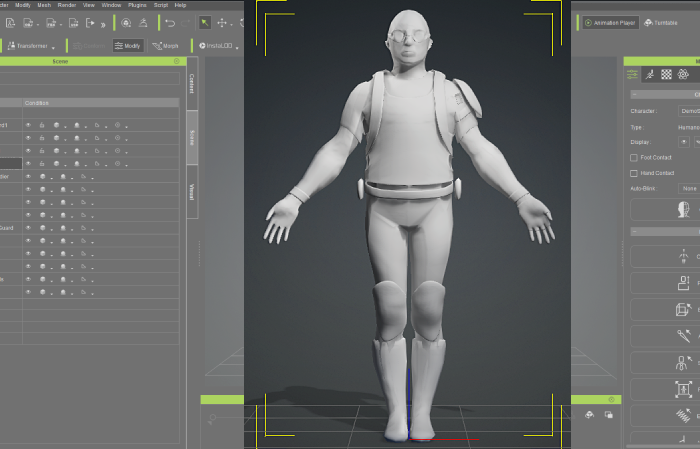This screenshot has width=700, height=449.
Task: Open the Plugins menu
Action: click(x=137, y=5)
